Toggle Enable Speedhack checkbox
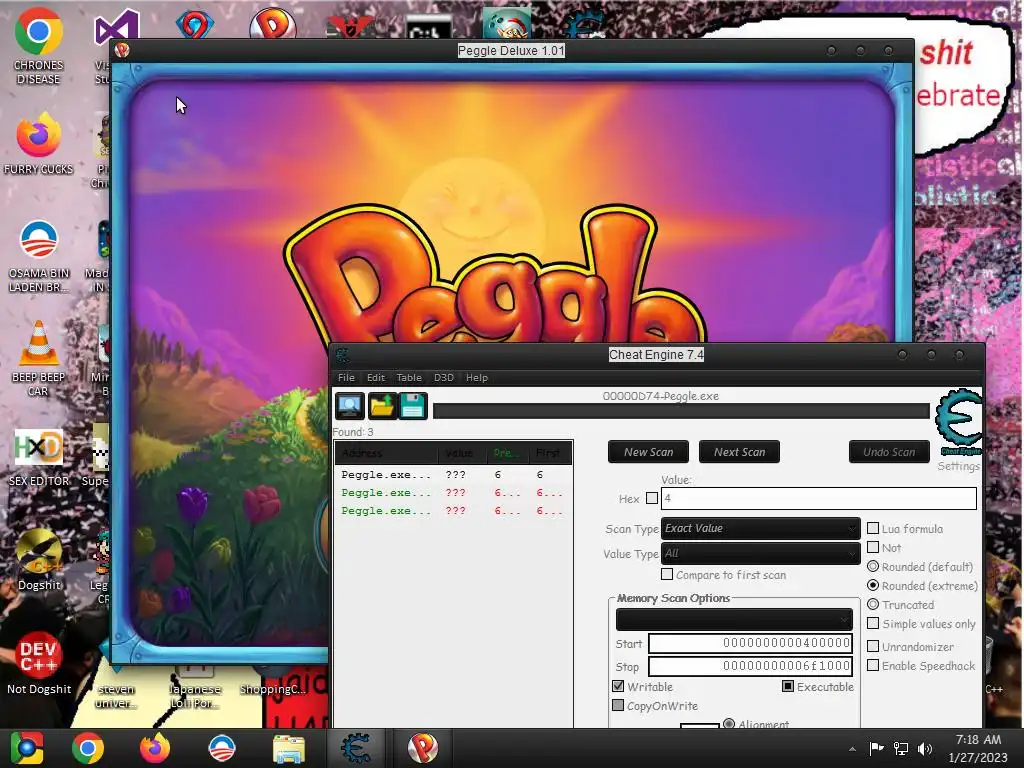This screenshot has height=768, width=1024. 873,665
